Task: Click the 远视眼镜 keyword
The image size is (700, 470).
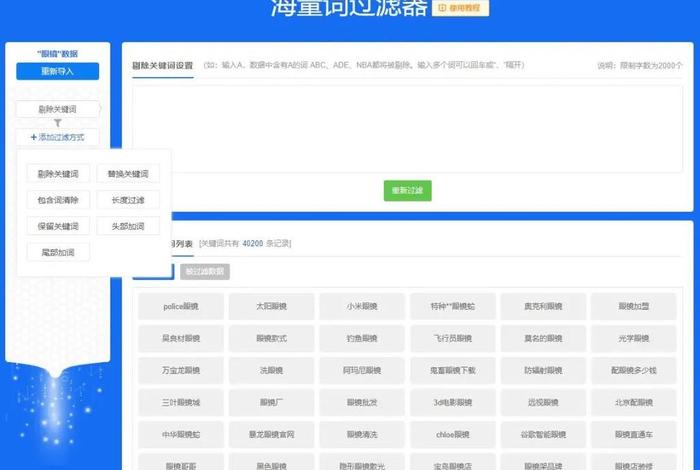Action: [x=543, y=402]
